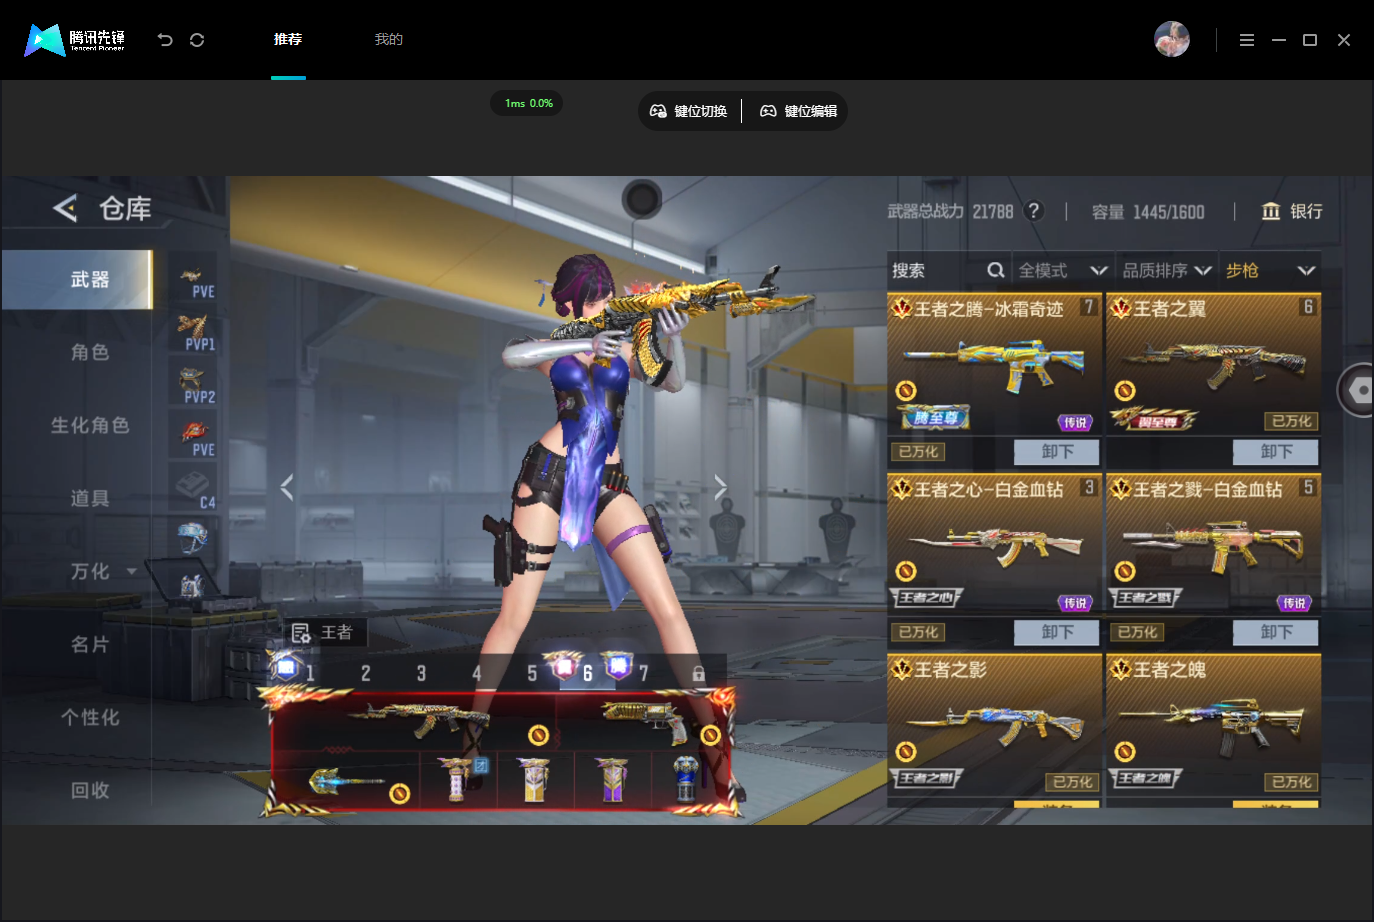Open weapon power help question mark
The height and width of the screenshot is (922, 1374).
point(1034,211)
